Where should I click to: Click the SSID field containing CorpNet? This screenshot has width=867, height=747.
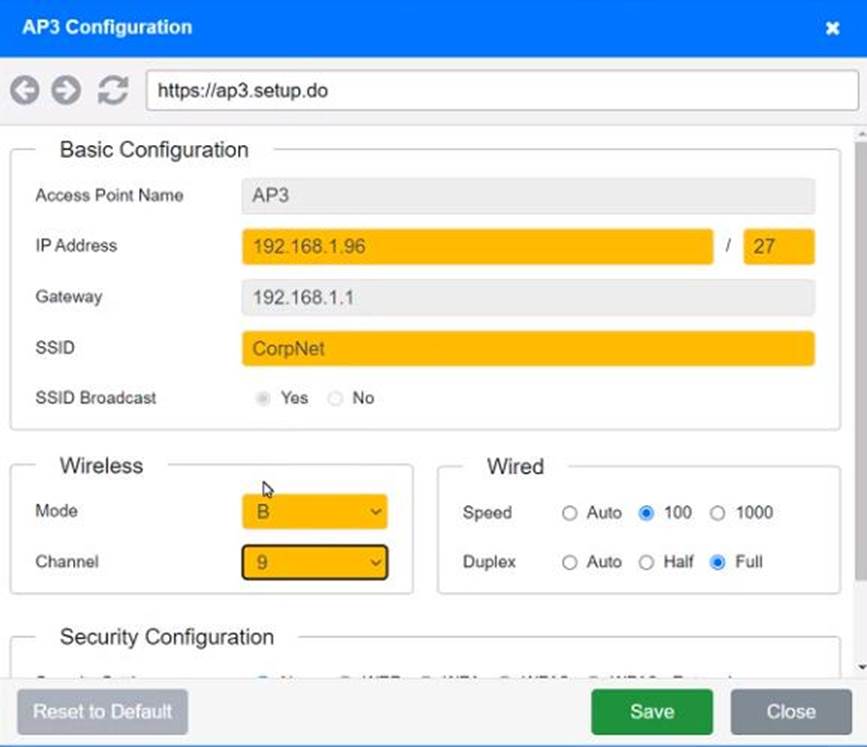(x=527, y=349)
